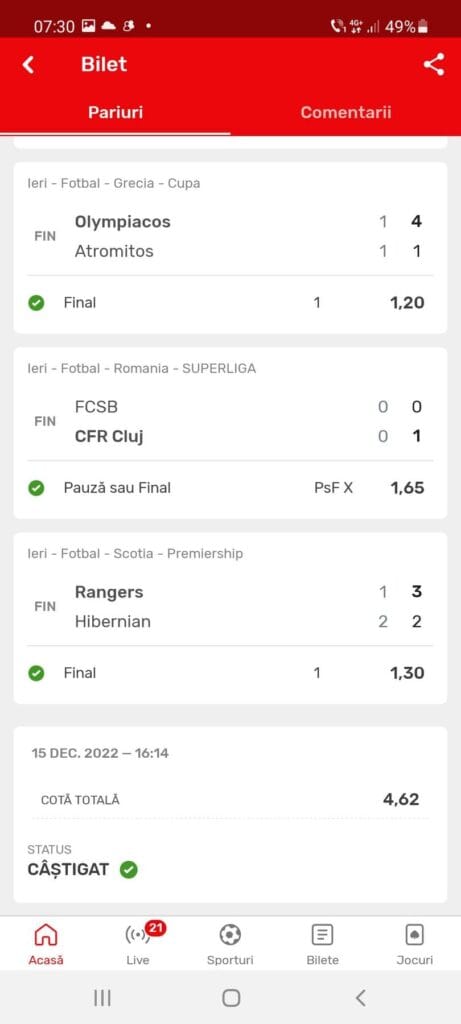Open the Jocuri games icon

tap(415, 936)
